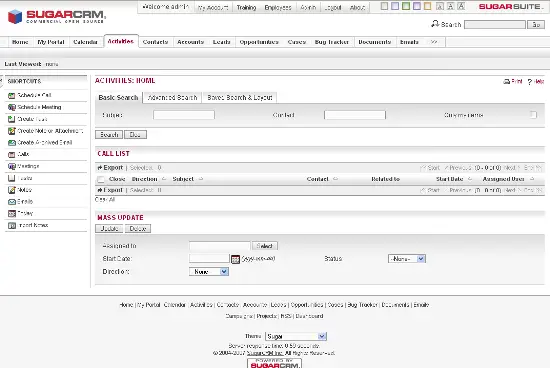Click the Contact search input field
Viewport: 550px width, 368px height.
pos(355,115)
